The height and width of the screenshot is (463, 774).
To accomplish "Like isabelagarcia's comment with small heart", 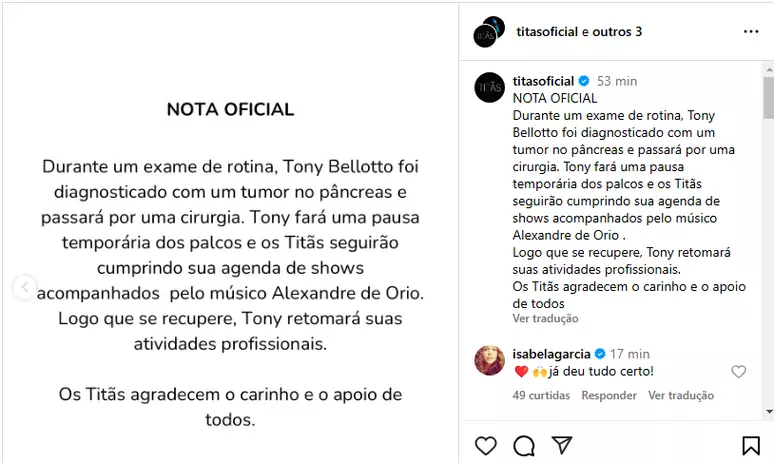I will [x=738, y=372].
